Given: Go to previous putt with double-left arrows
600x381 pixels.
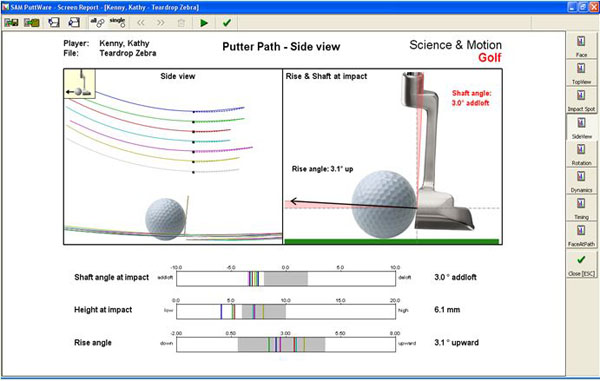Looking at the screenshot, I should [x=141, y=23].
